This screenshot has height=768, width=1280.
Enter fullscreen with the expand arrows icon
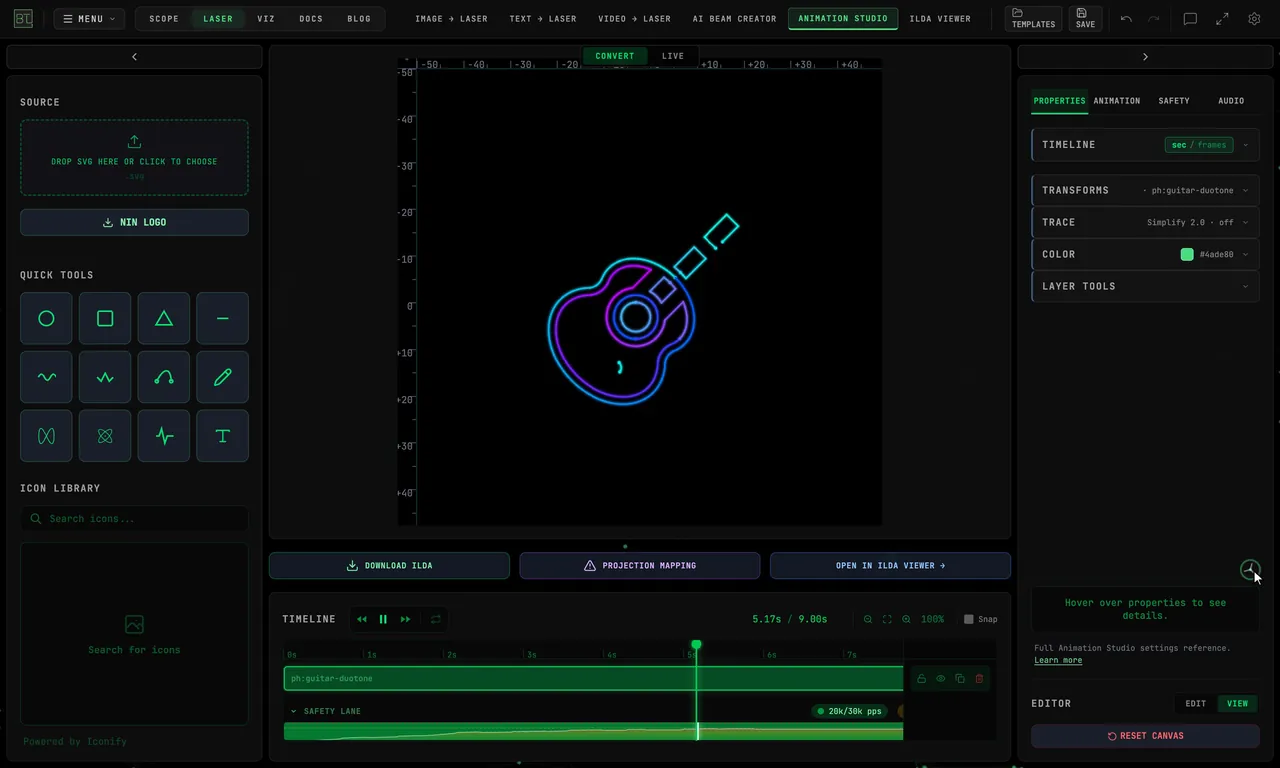click(x=1222, y=19)
